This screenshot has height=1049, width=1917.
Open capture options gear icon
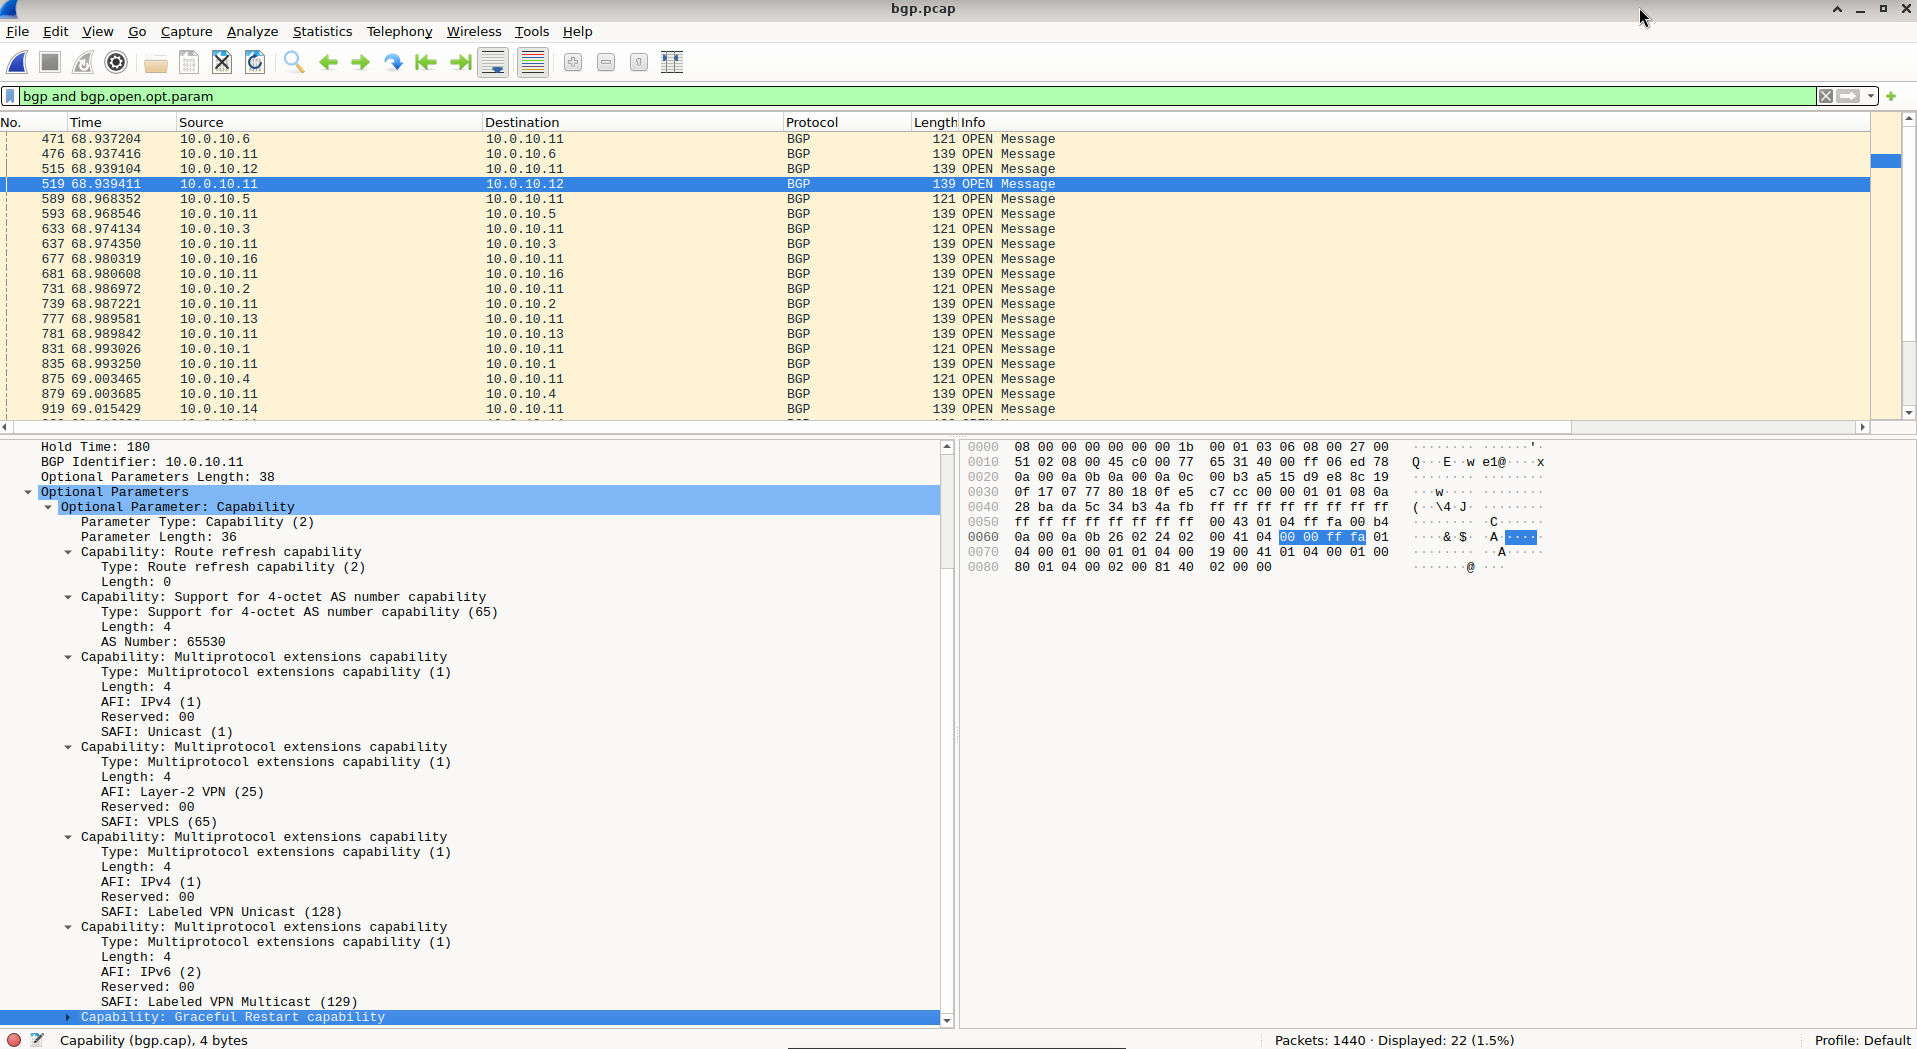116,62
